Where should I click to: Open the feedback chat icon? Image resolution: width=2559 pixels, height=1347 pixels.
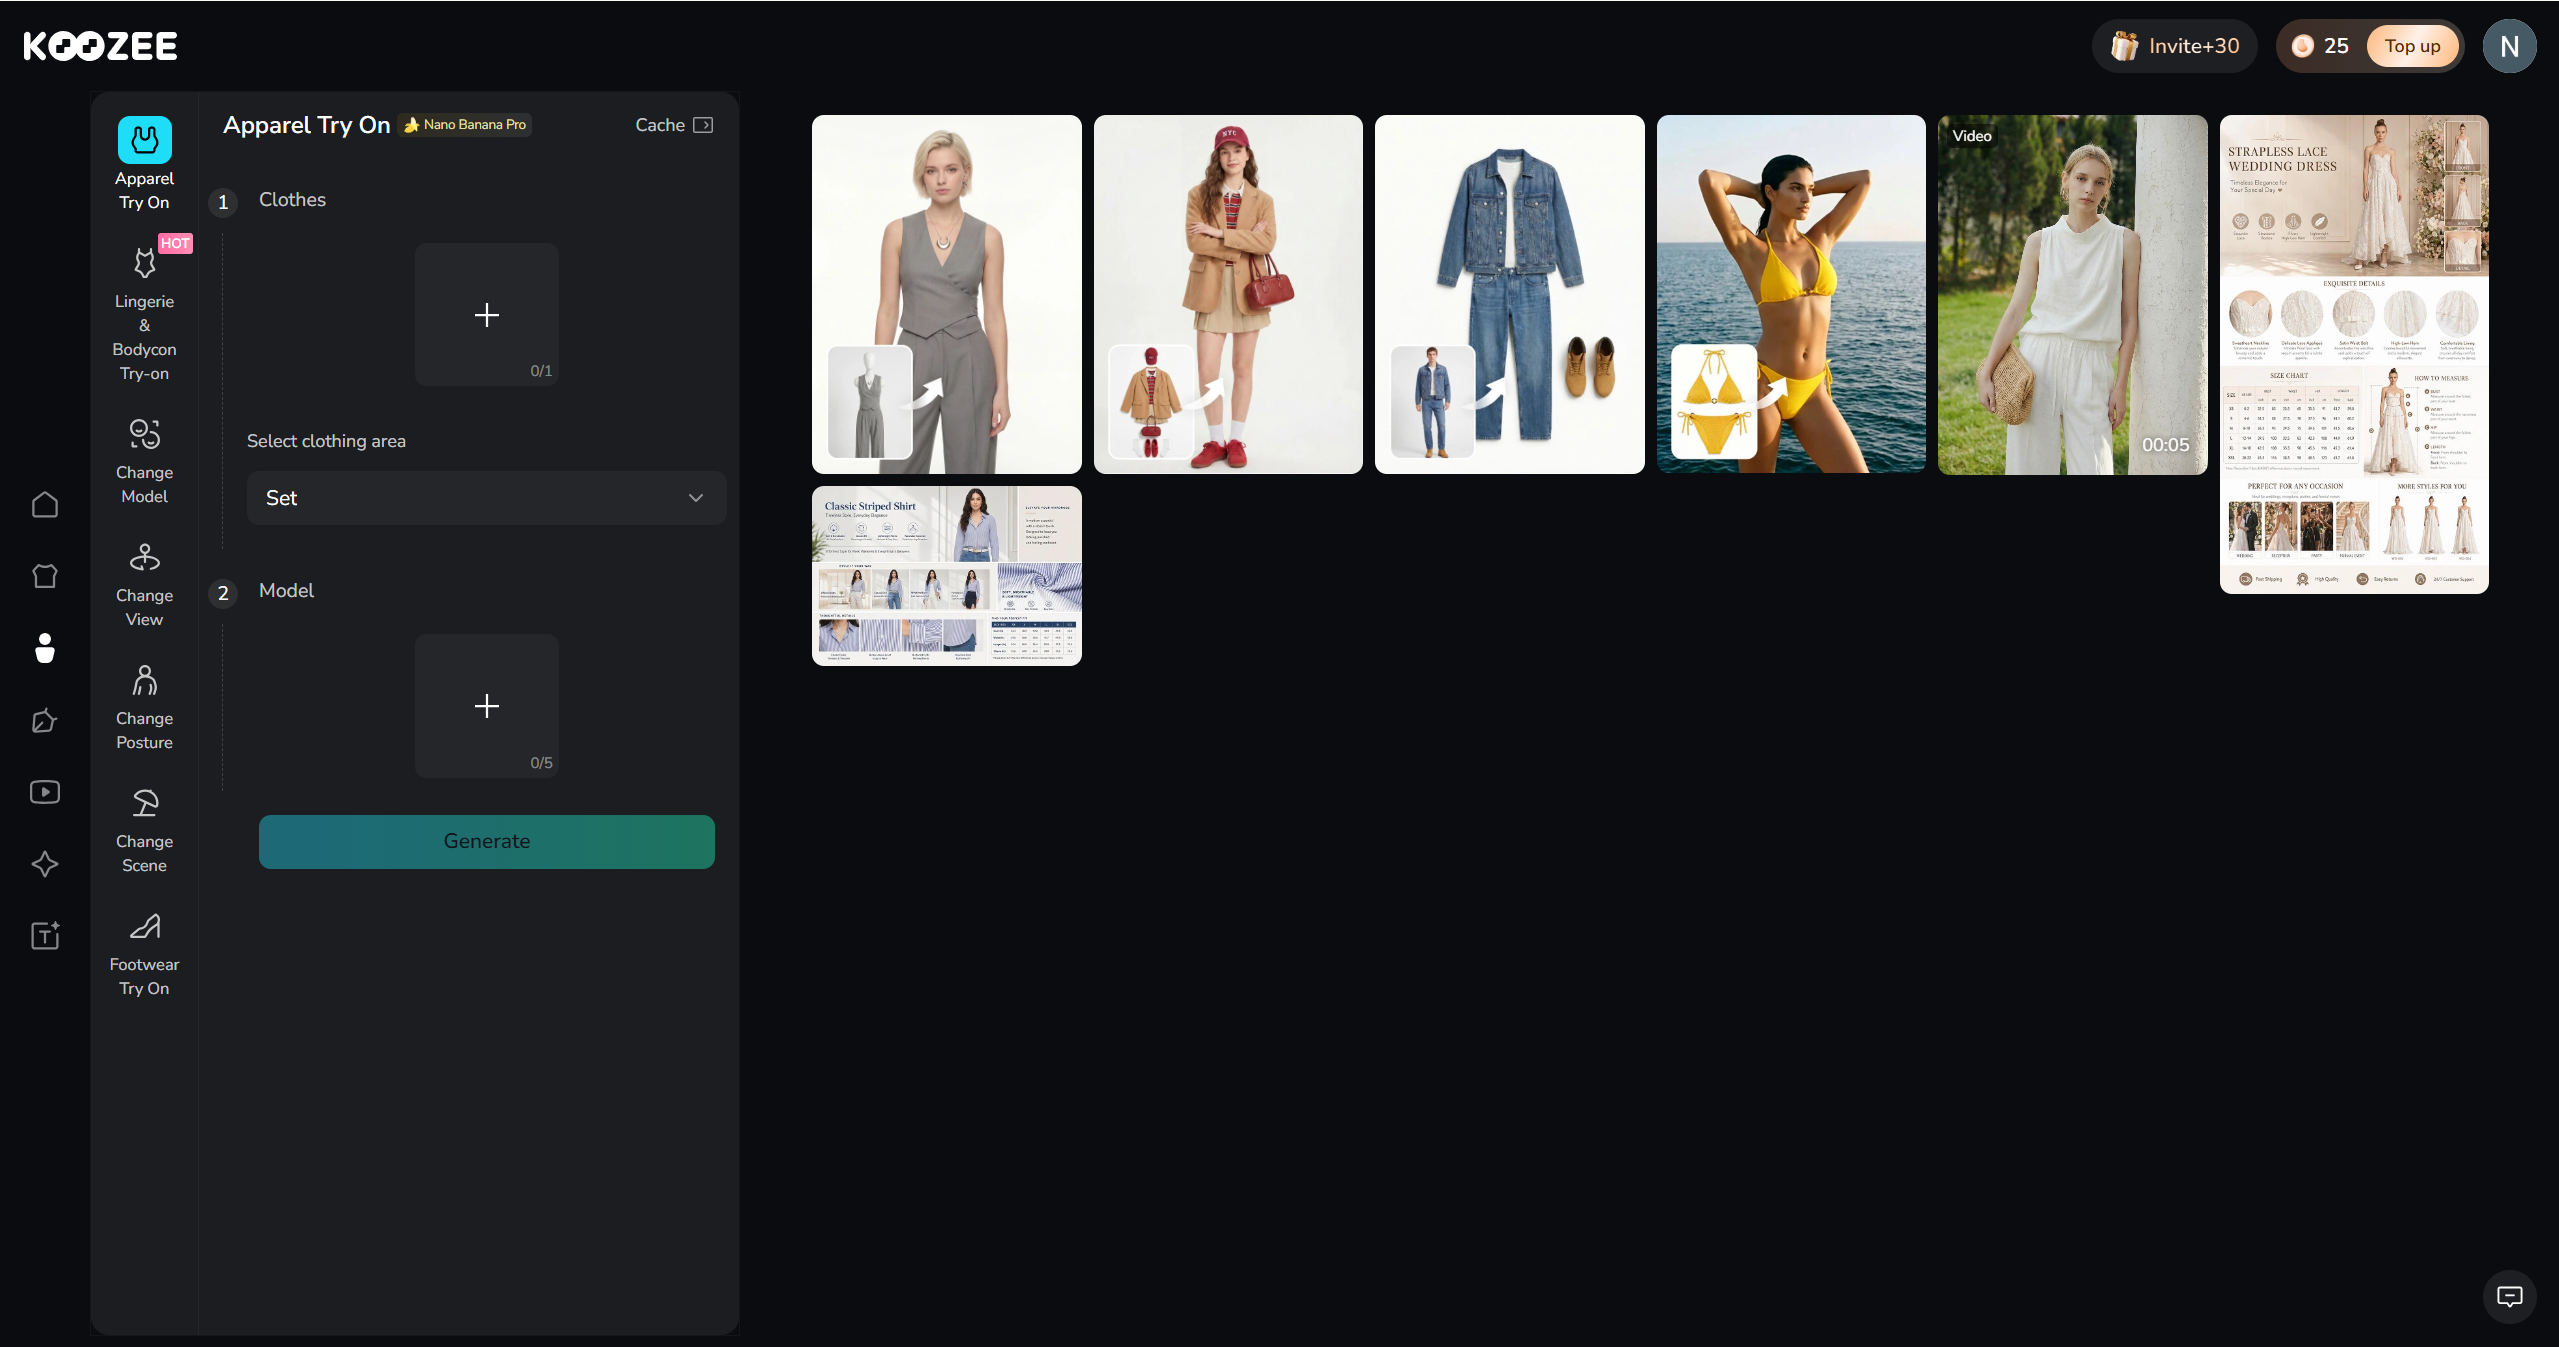(2509, 1297)
